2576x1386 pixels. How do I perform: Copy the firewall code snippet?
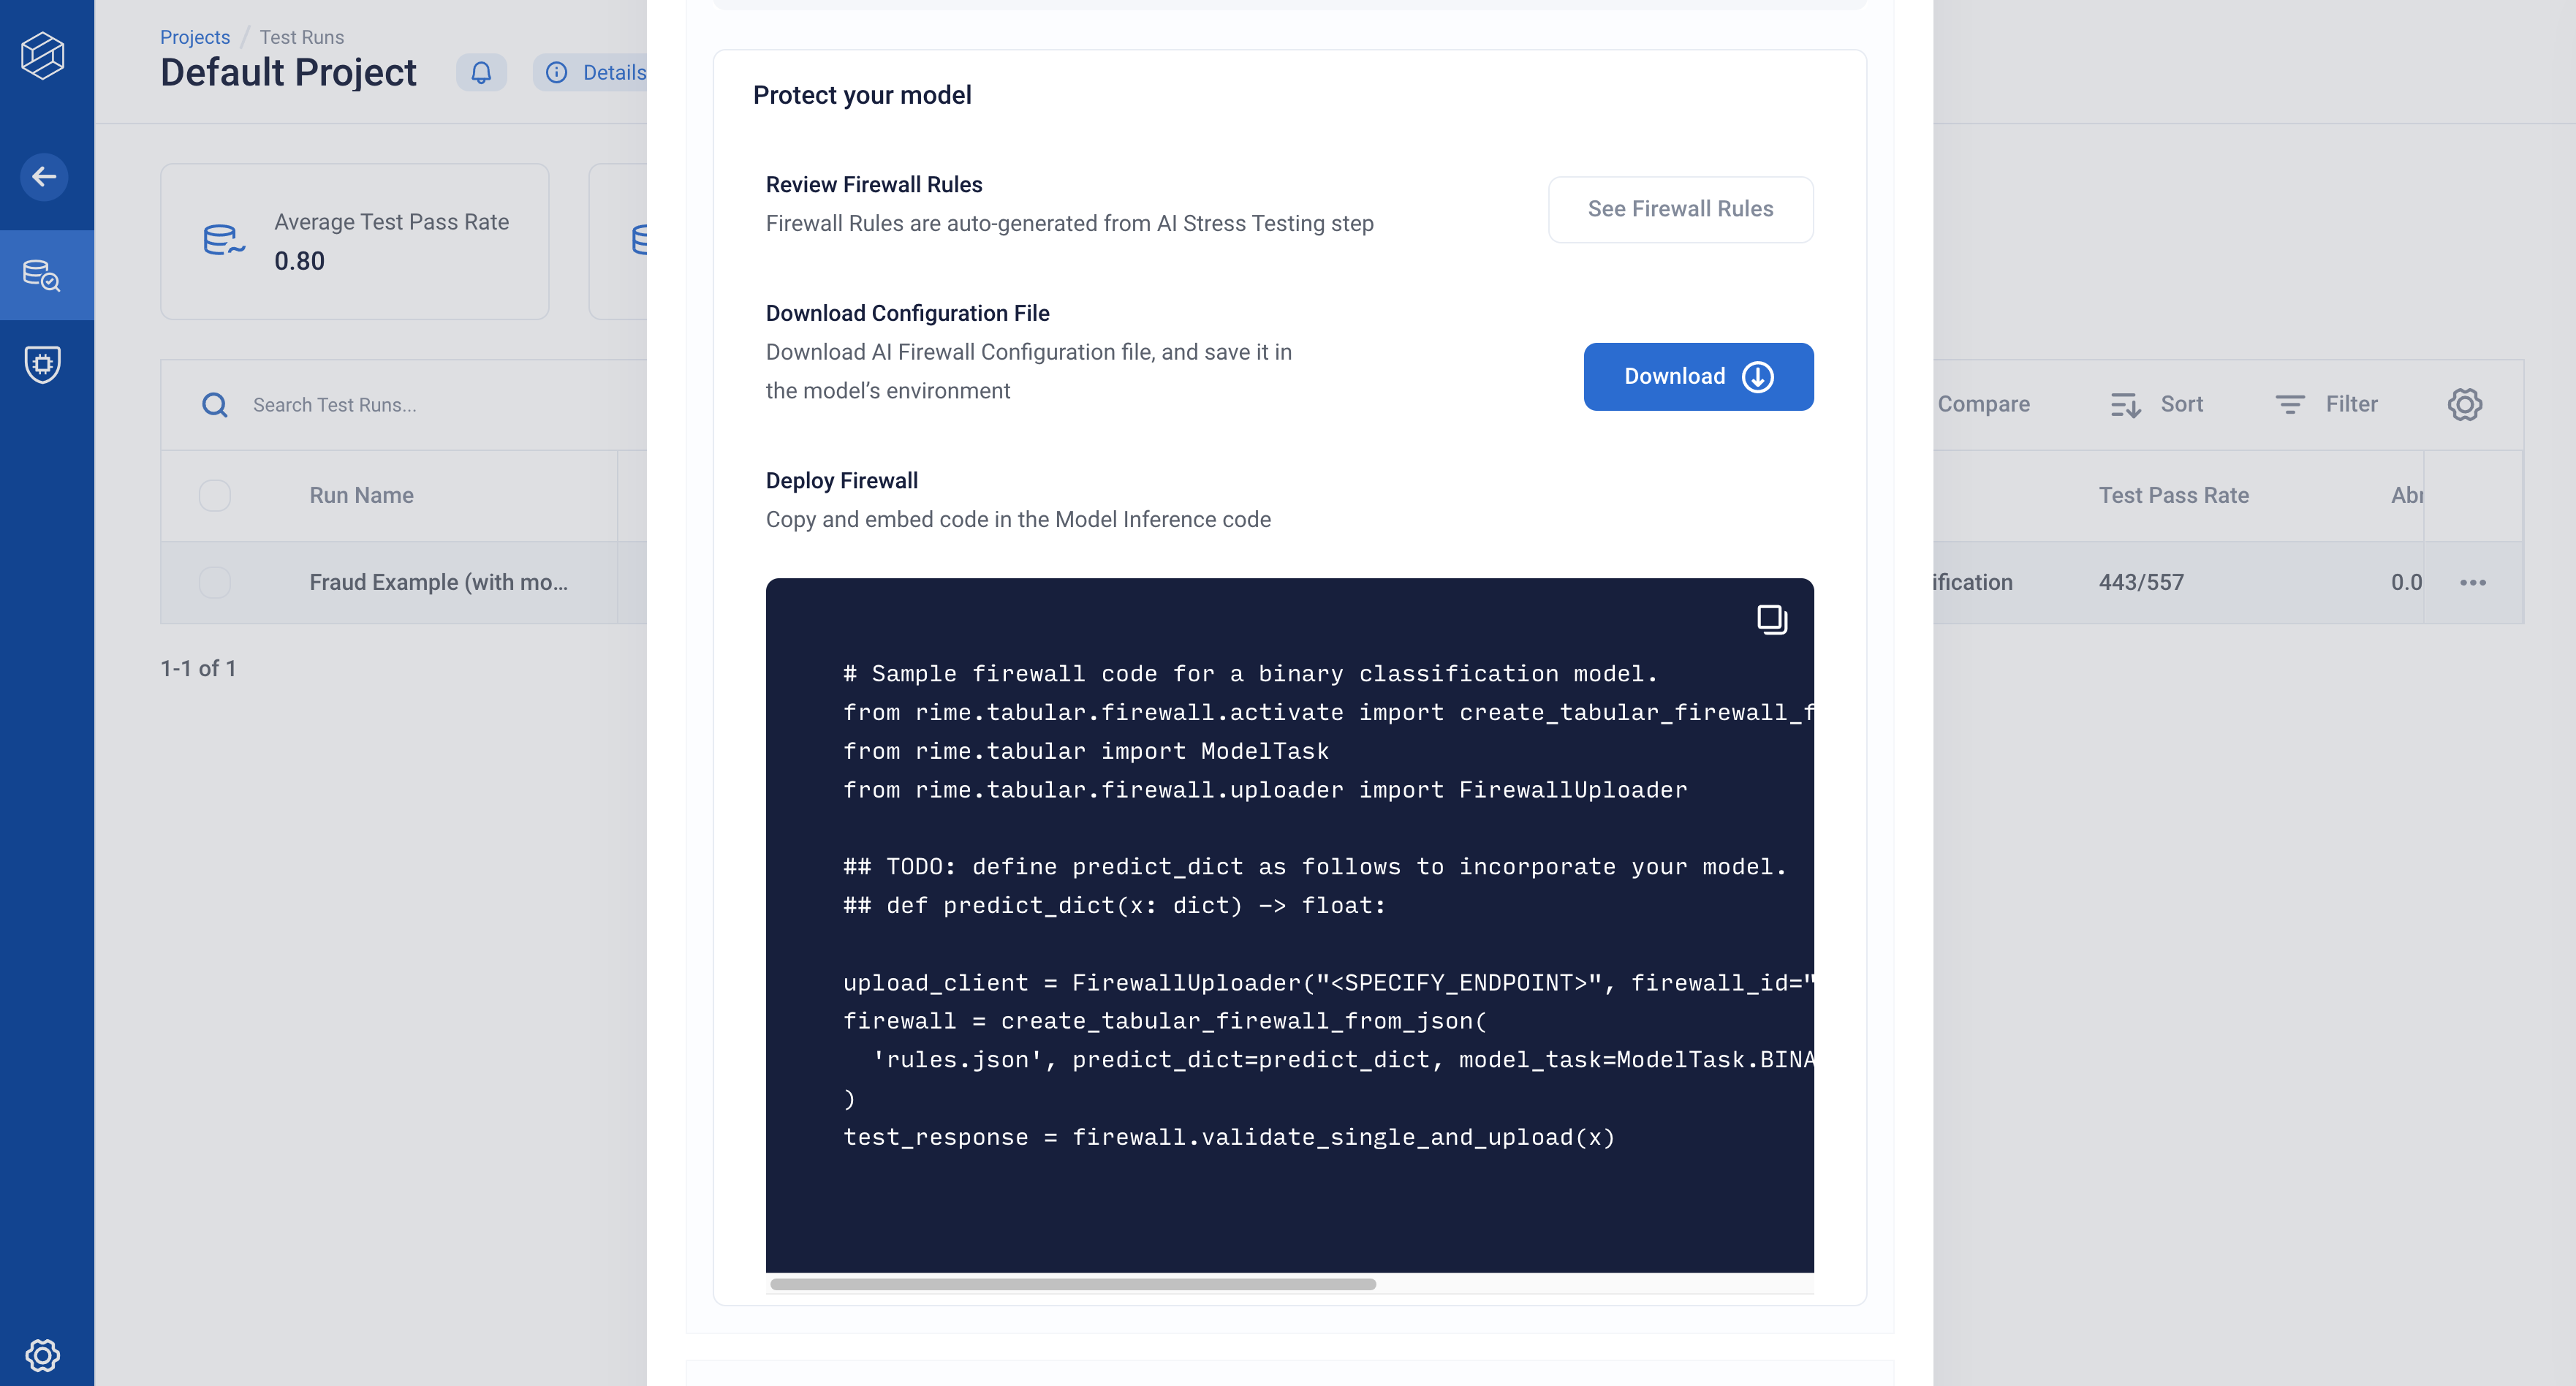click(x=1772, y=620)
